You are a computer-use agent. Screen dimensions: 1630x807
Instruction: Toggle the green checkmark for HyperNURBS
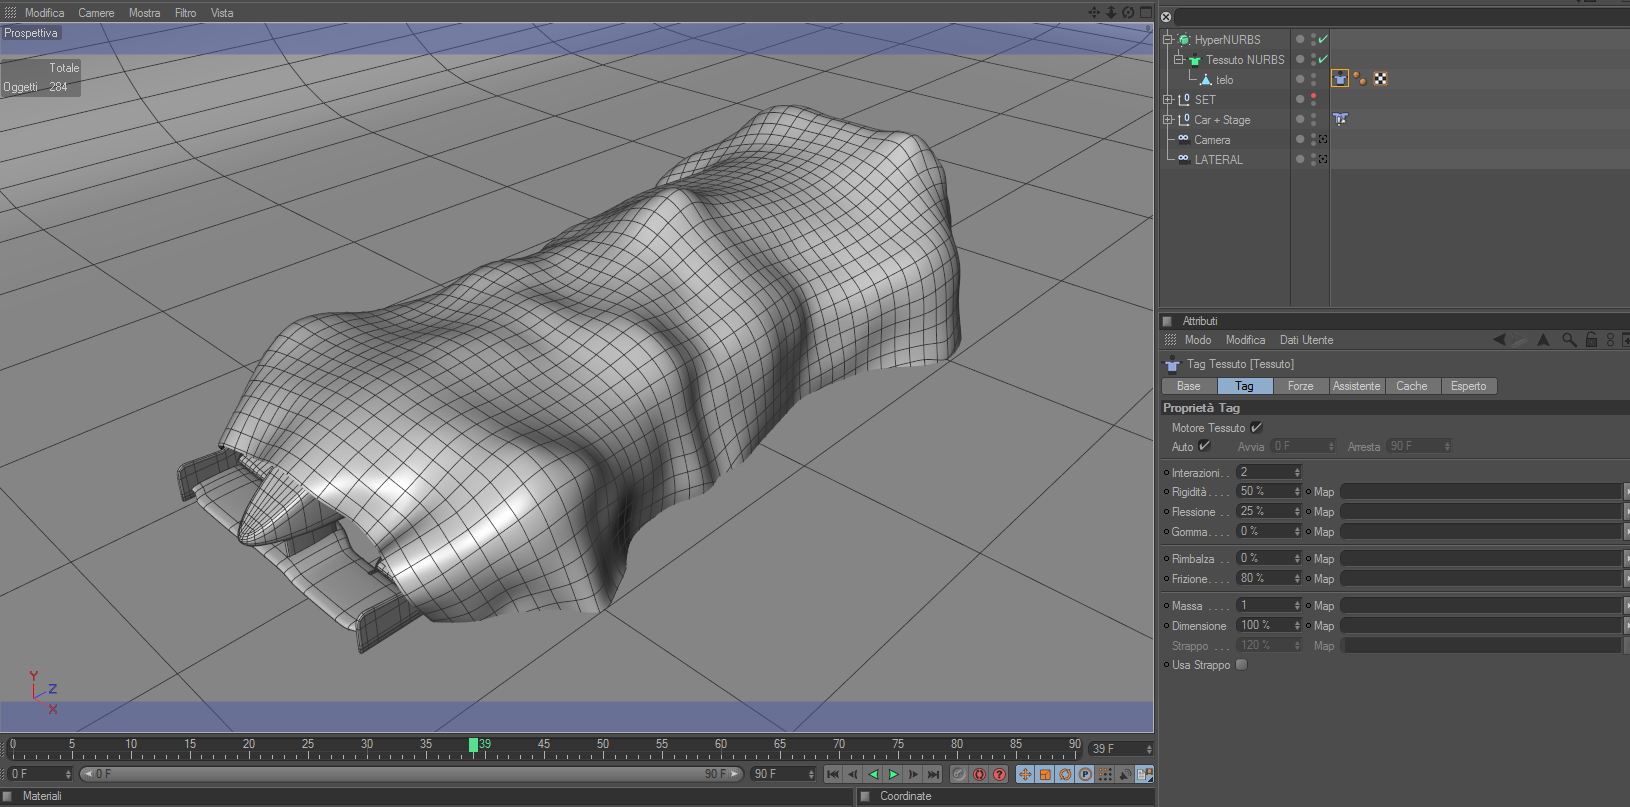(1323, 39)
